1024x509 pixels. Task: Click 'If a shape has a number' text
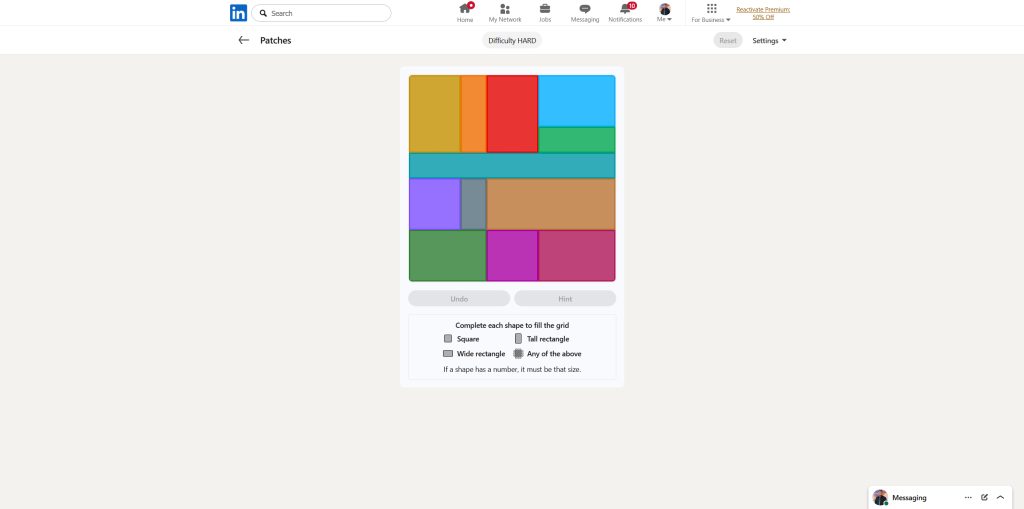tap(512, 369)
